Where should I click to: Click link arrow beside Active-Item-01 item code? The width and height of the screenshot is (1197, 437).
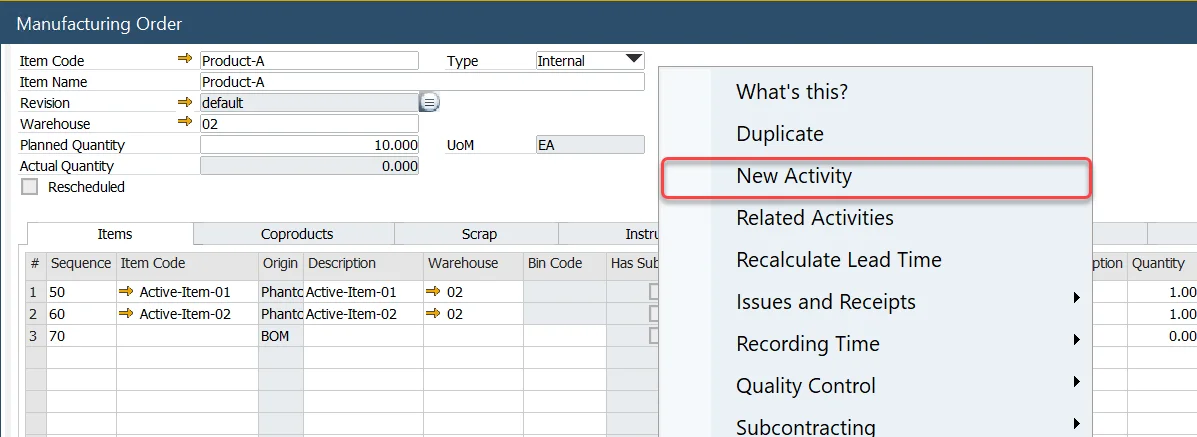pyautogui.click(x=126, y=292)
